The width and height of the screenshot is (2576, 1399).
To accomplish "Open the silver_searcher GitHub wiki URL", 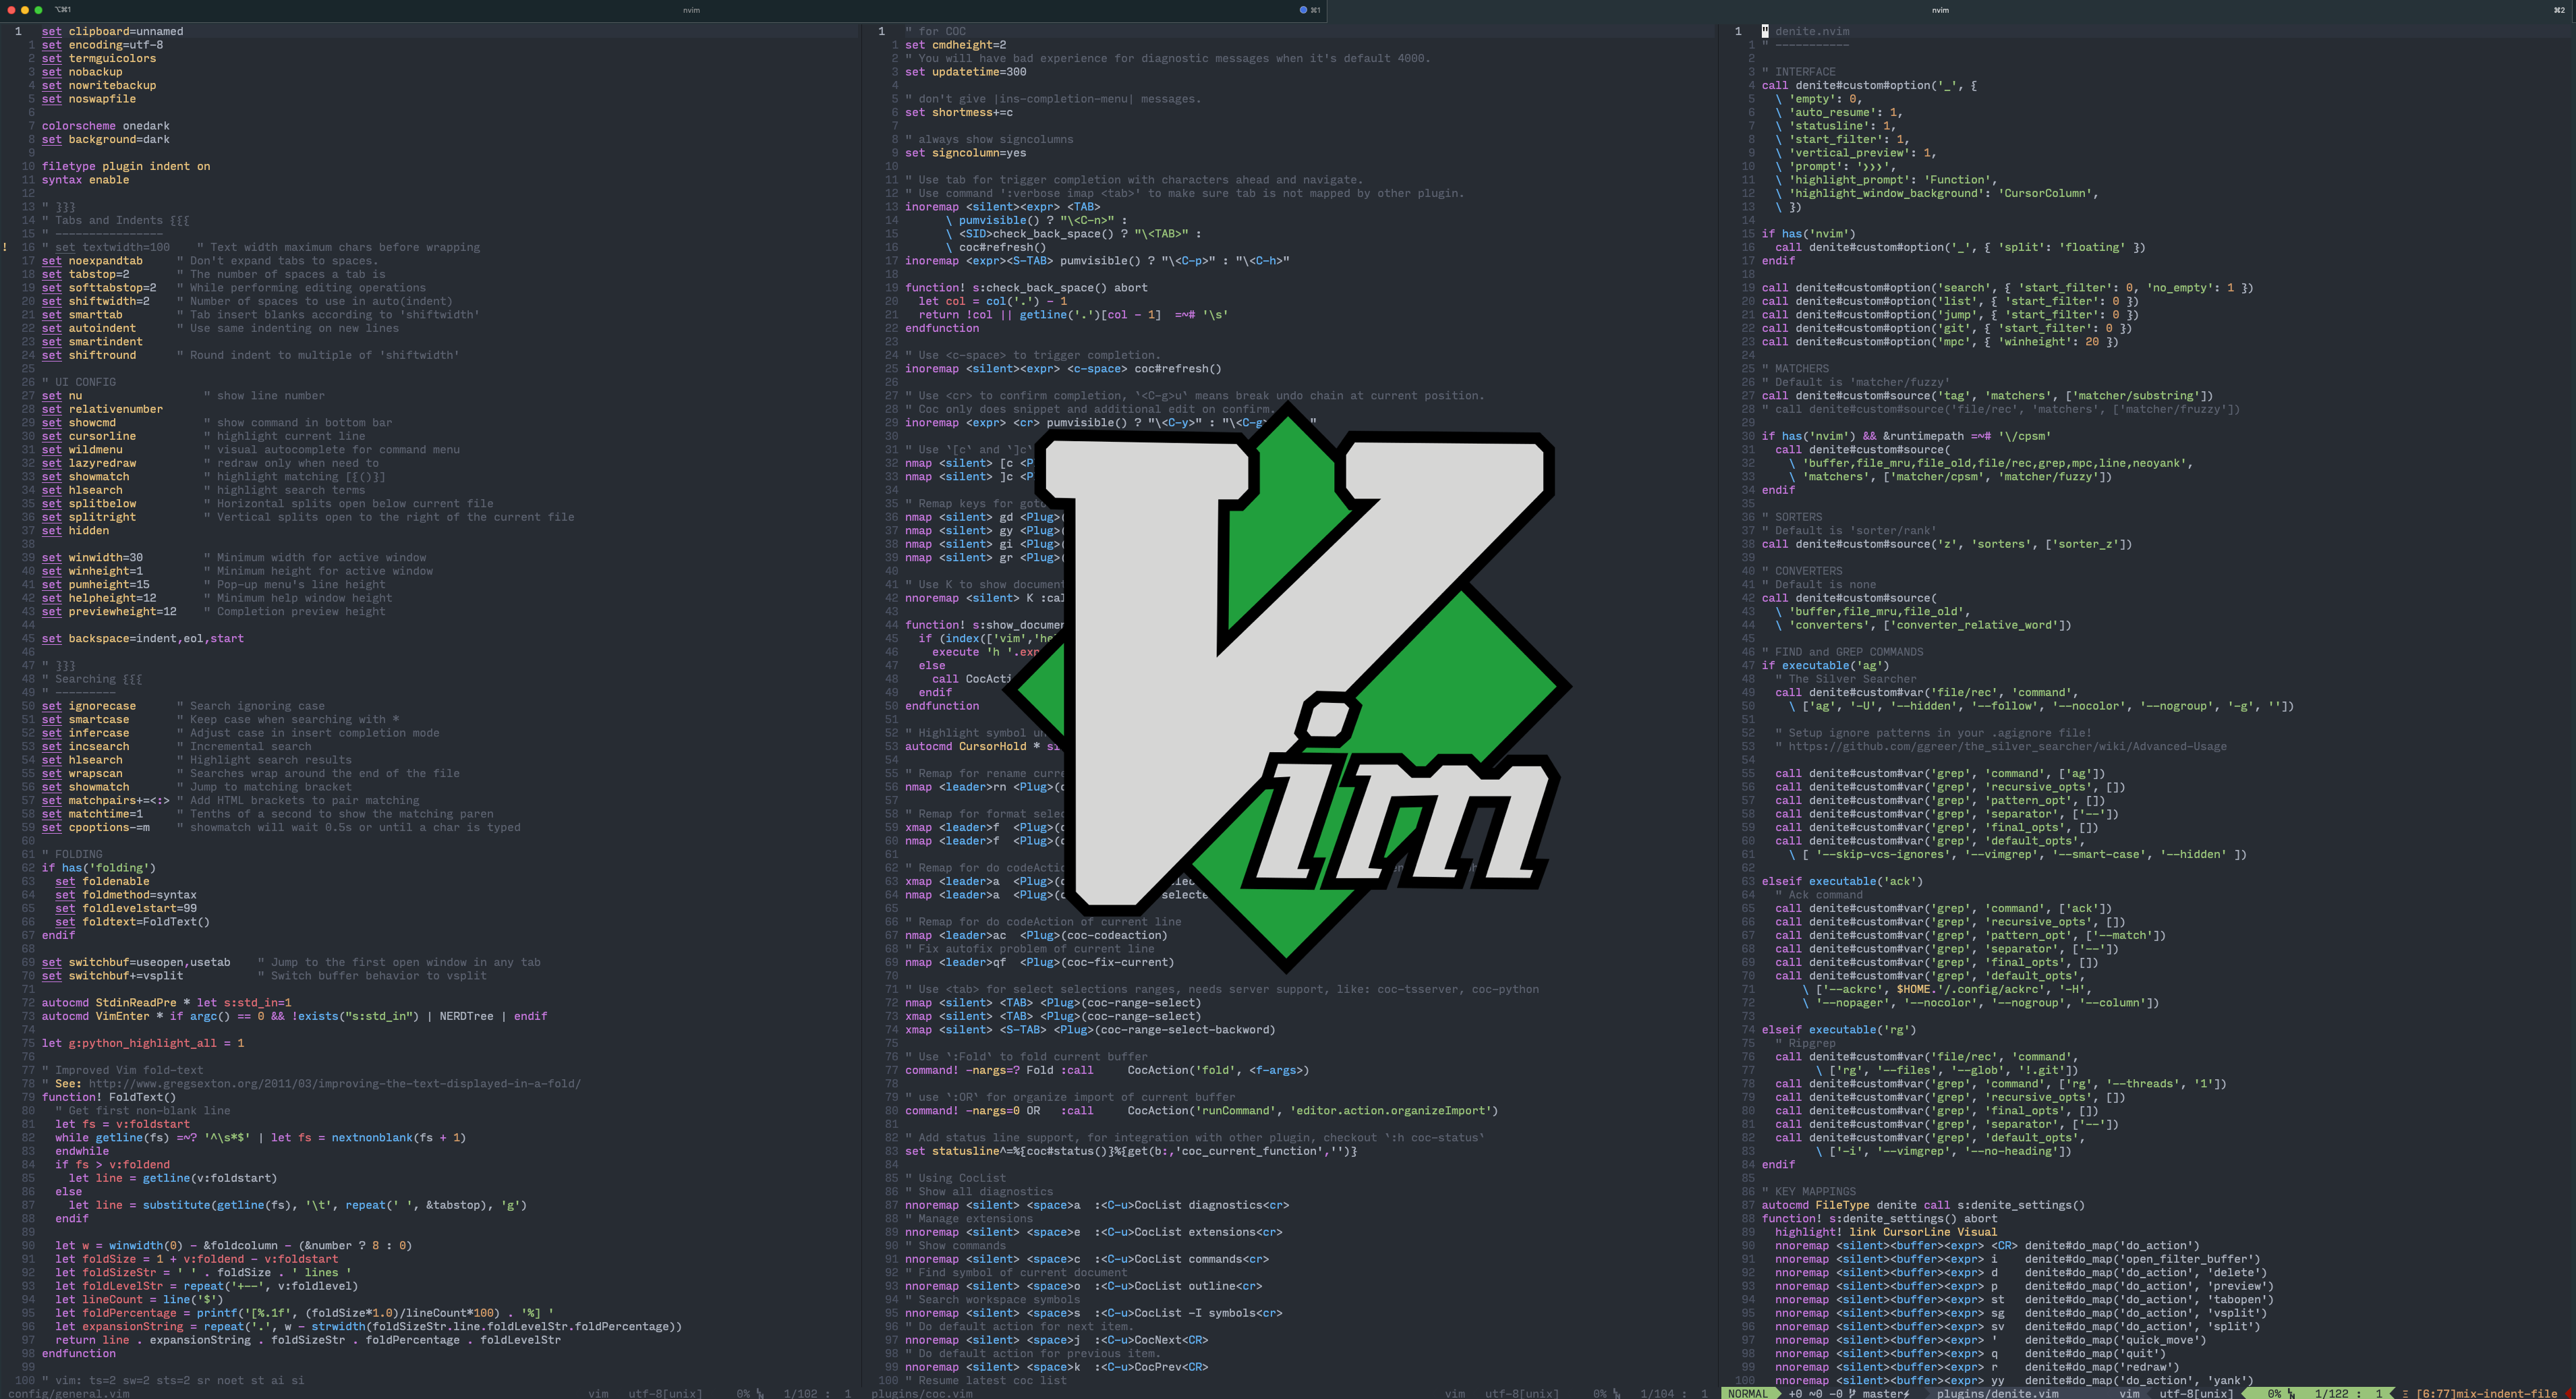I will [2007, 746].
